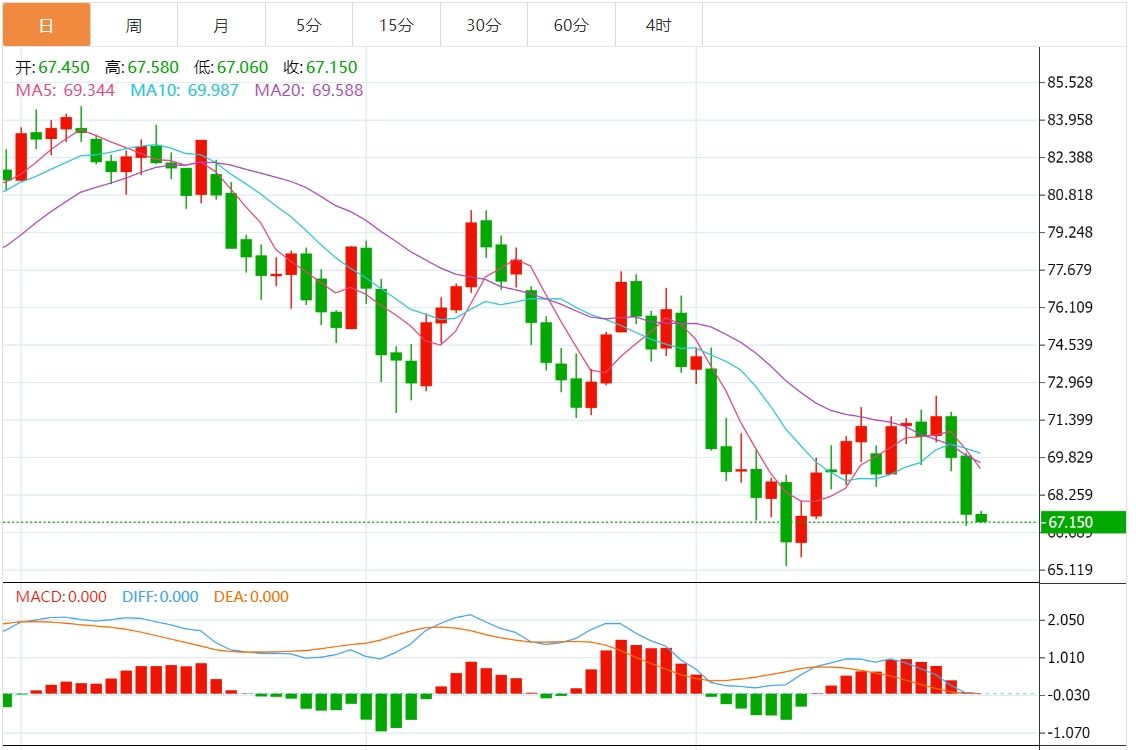
Task: Click the 68.259 price axis label
Action: click(x=1070, y=495)
